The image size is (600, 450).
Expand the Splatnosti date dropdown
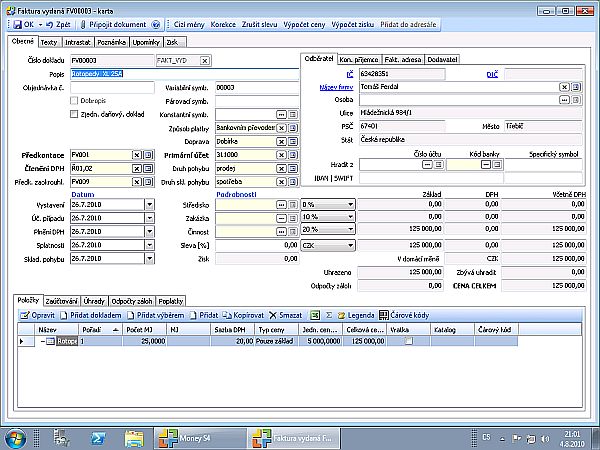(x=149, y=245)
